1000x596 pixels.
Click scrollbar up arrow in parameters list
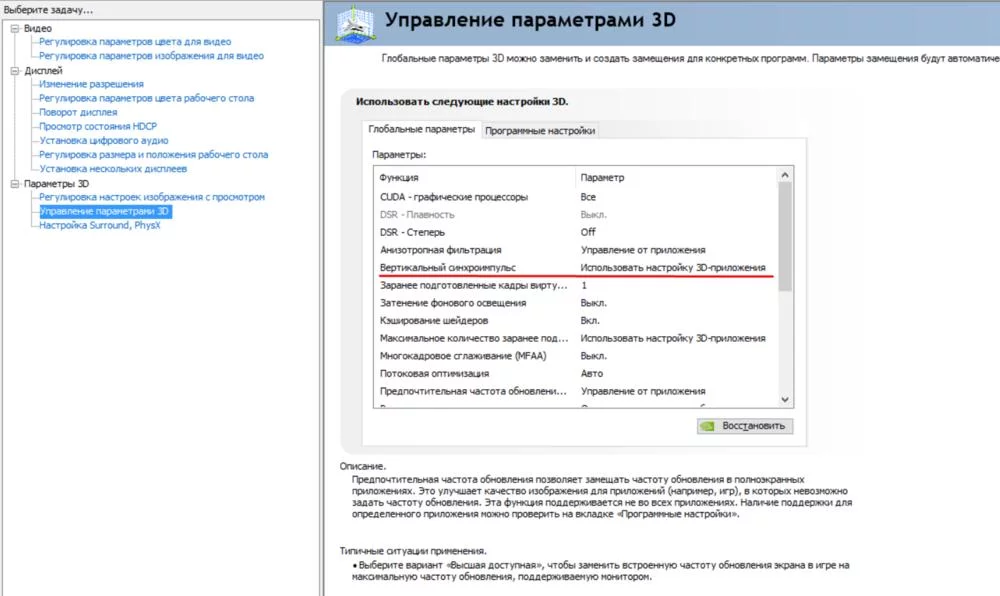click(x=785, y=175)
